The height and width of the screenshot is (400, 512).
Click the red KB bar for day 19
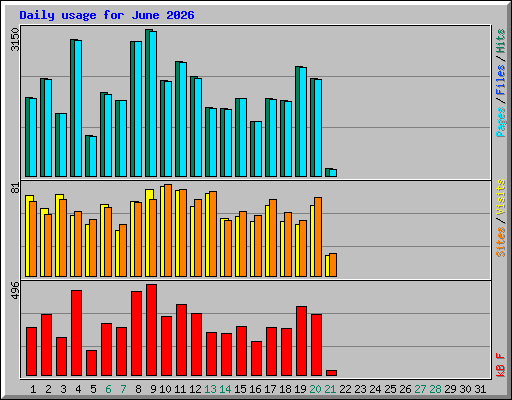(301, 341)
